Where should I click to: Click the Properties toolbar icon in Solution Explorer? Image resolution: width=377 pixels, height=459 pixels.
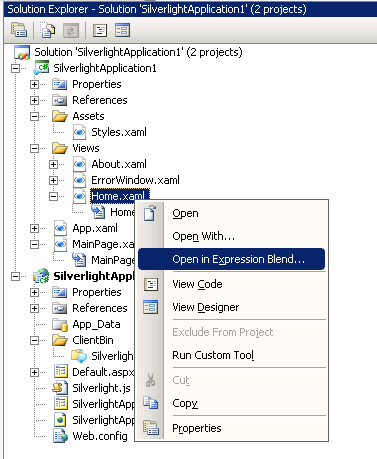click(19, 30)
